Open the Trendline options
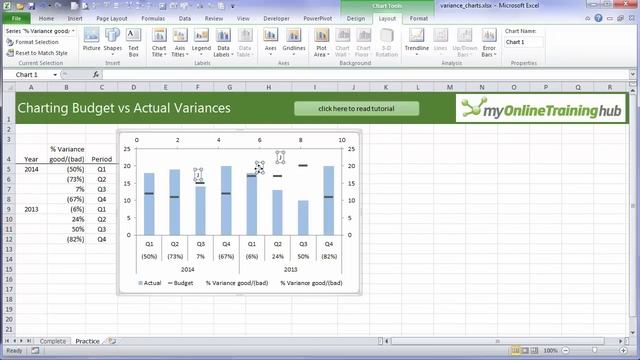The width and height of the screenshot is (640, 360). point(417,42)
